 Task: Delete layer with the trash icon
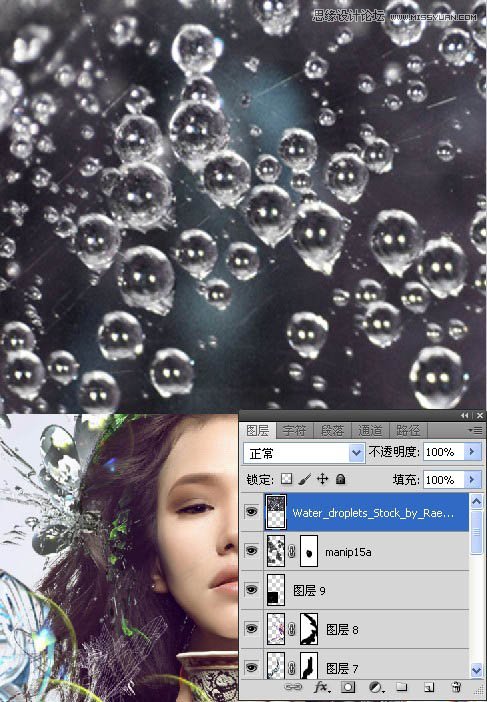456,687
